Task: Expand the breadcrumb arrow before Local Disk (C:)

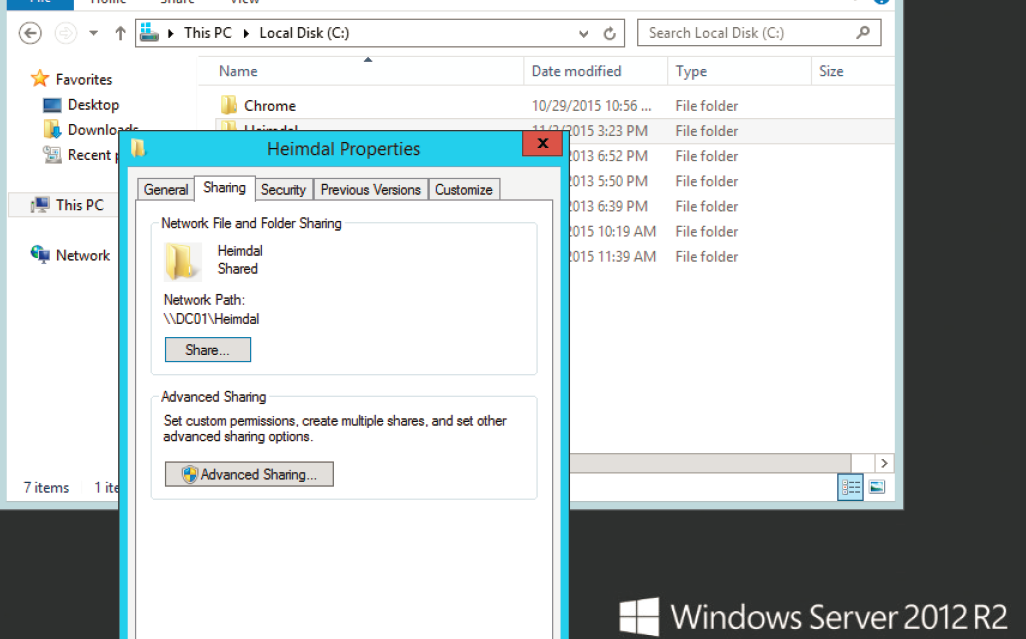Action: click(x=247, y=33)
